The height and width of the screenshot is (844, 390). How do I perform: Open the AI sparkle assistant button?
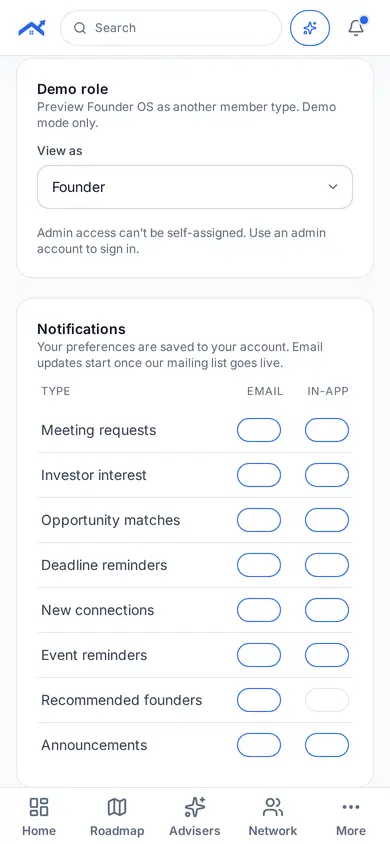point(310,28)
